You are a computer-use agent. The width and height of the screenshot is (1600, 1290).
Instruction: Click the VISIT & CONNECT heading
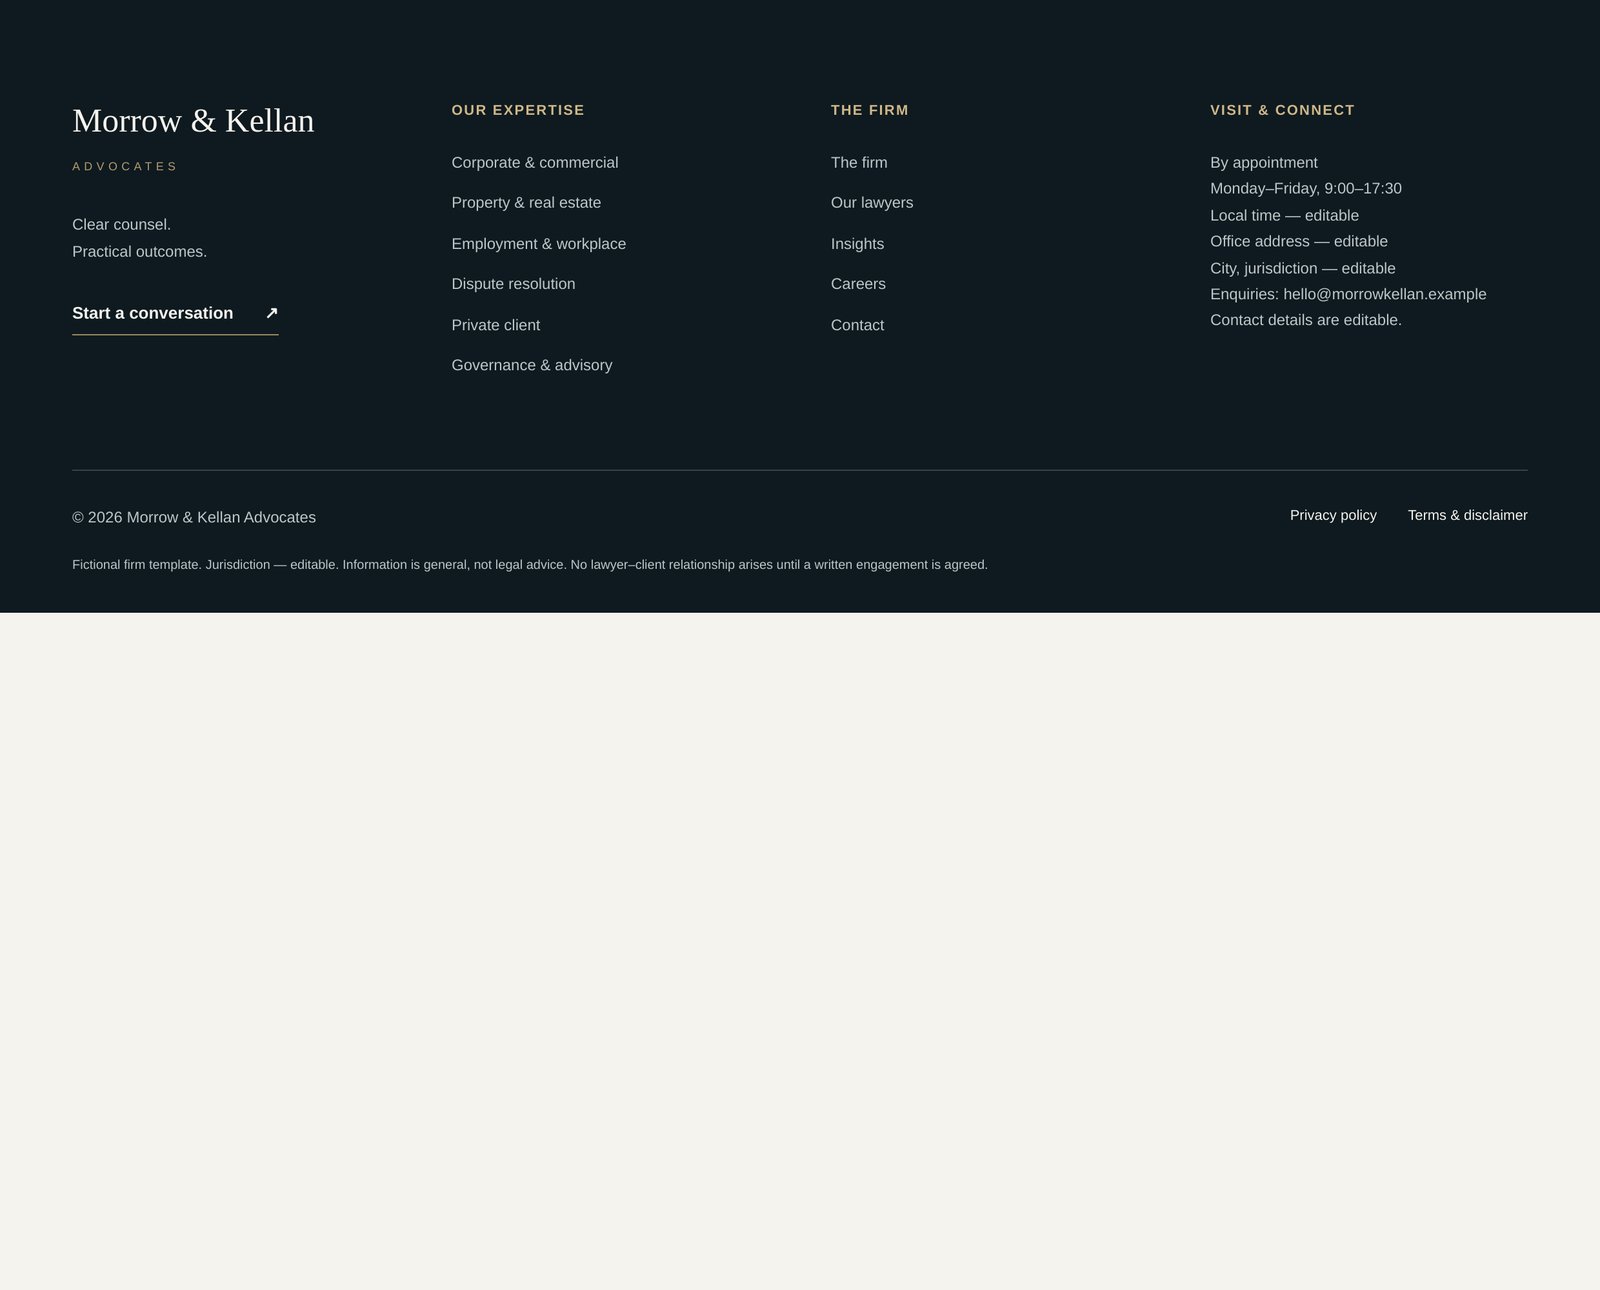pos(1282,110)
